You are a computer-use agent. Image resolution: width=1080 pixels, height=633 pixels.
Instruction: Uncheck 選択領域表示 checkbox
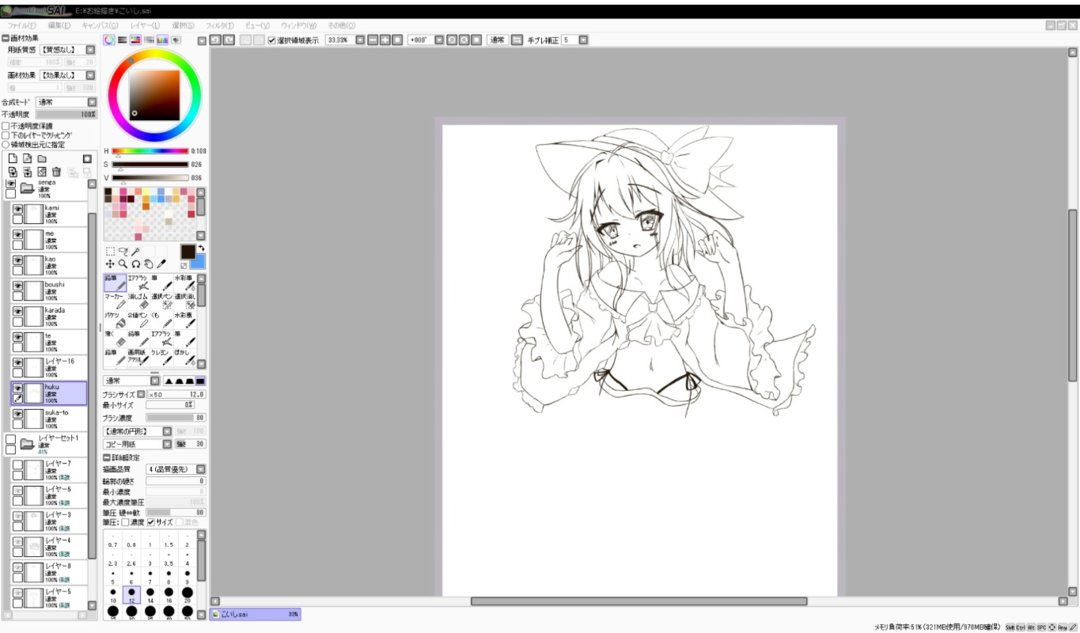tap(271, 41)
